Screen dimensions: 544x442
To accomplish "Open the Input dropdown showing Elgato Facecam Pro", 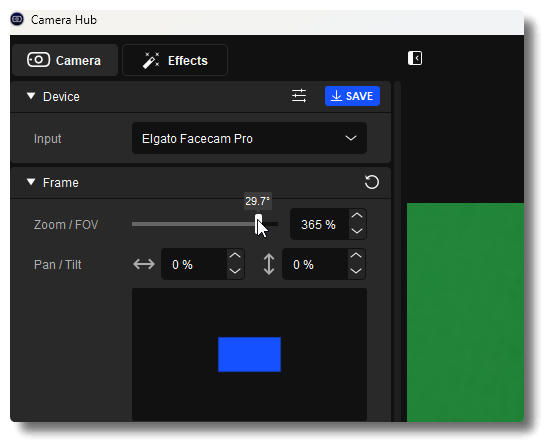I will [249, 138].
